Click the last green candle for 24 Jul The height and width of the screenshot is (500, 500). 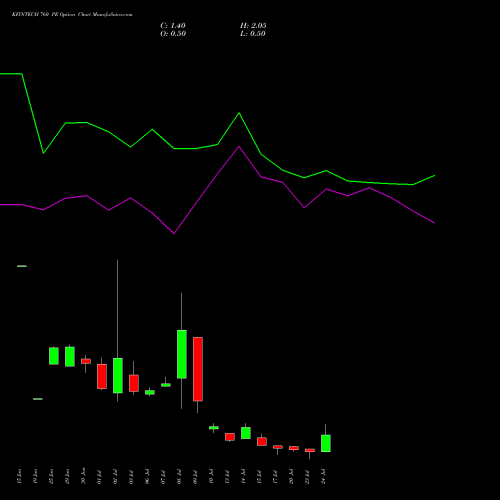(x=326, y=443)
